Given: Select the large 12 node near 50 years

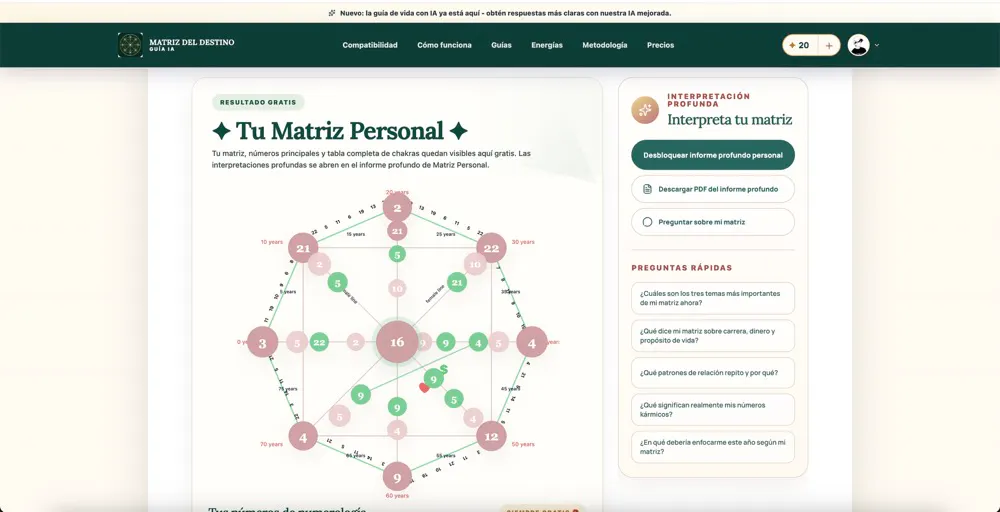Looking at the screenshot, I should (491, 436).
